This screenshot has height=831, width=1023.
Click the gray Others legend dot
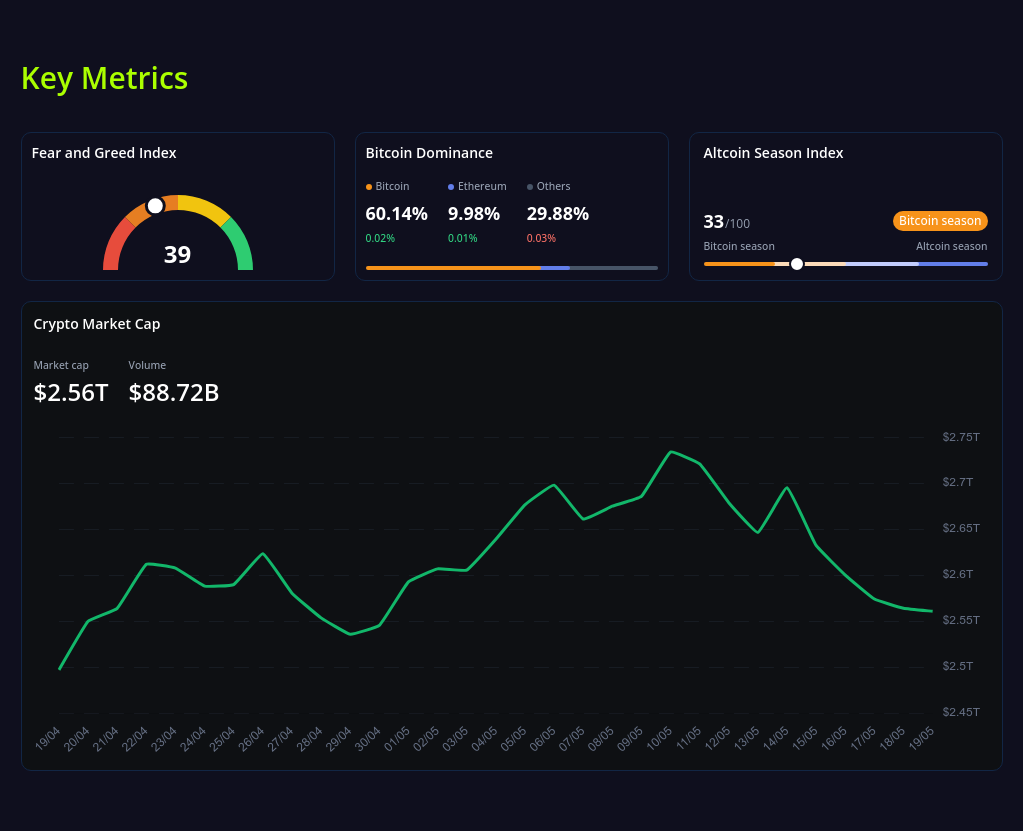pos(530,187)
